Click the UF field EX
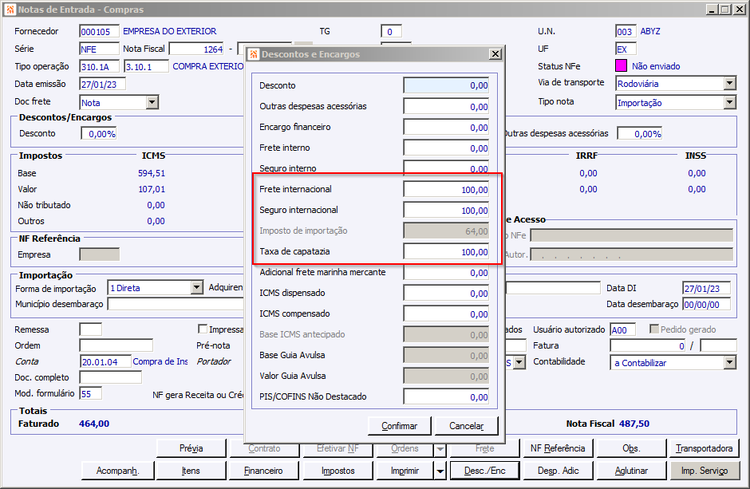Image resolution: width=750 pixels, height=489 pixels. tap(626, 49)
